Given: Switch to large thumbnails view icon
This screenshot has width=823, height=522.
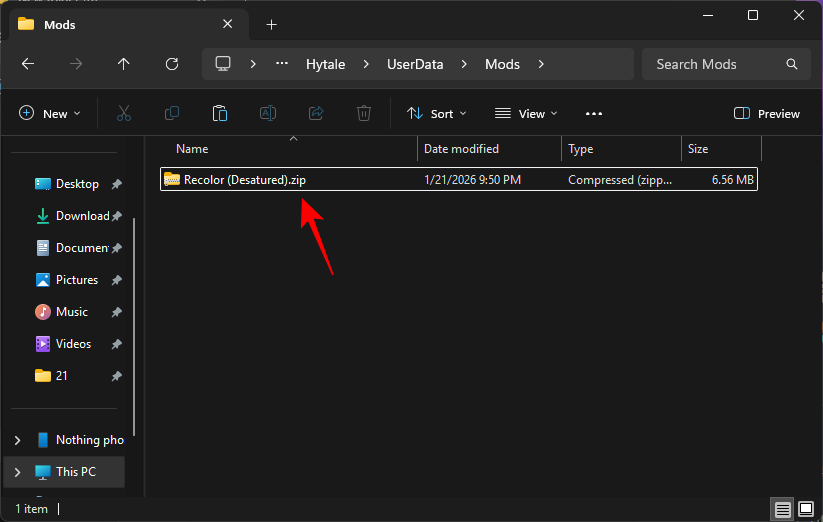Looking at the screenshot, I should (806, 509).
